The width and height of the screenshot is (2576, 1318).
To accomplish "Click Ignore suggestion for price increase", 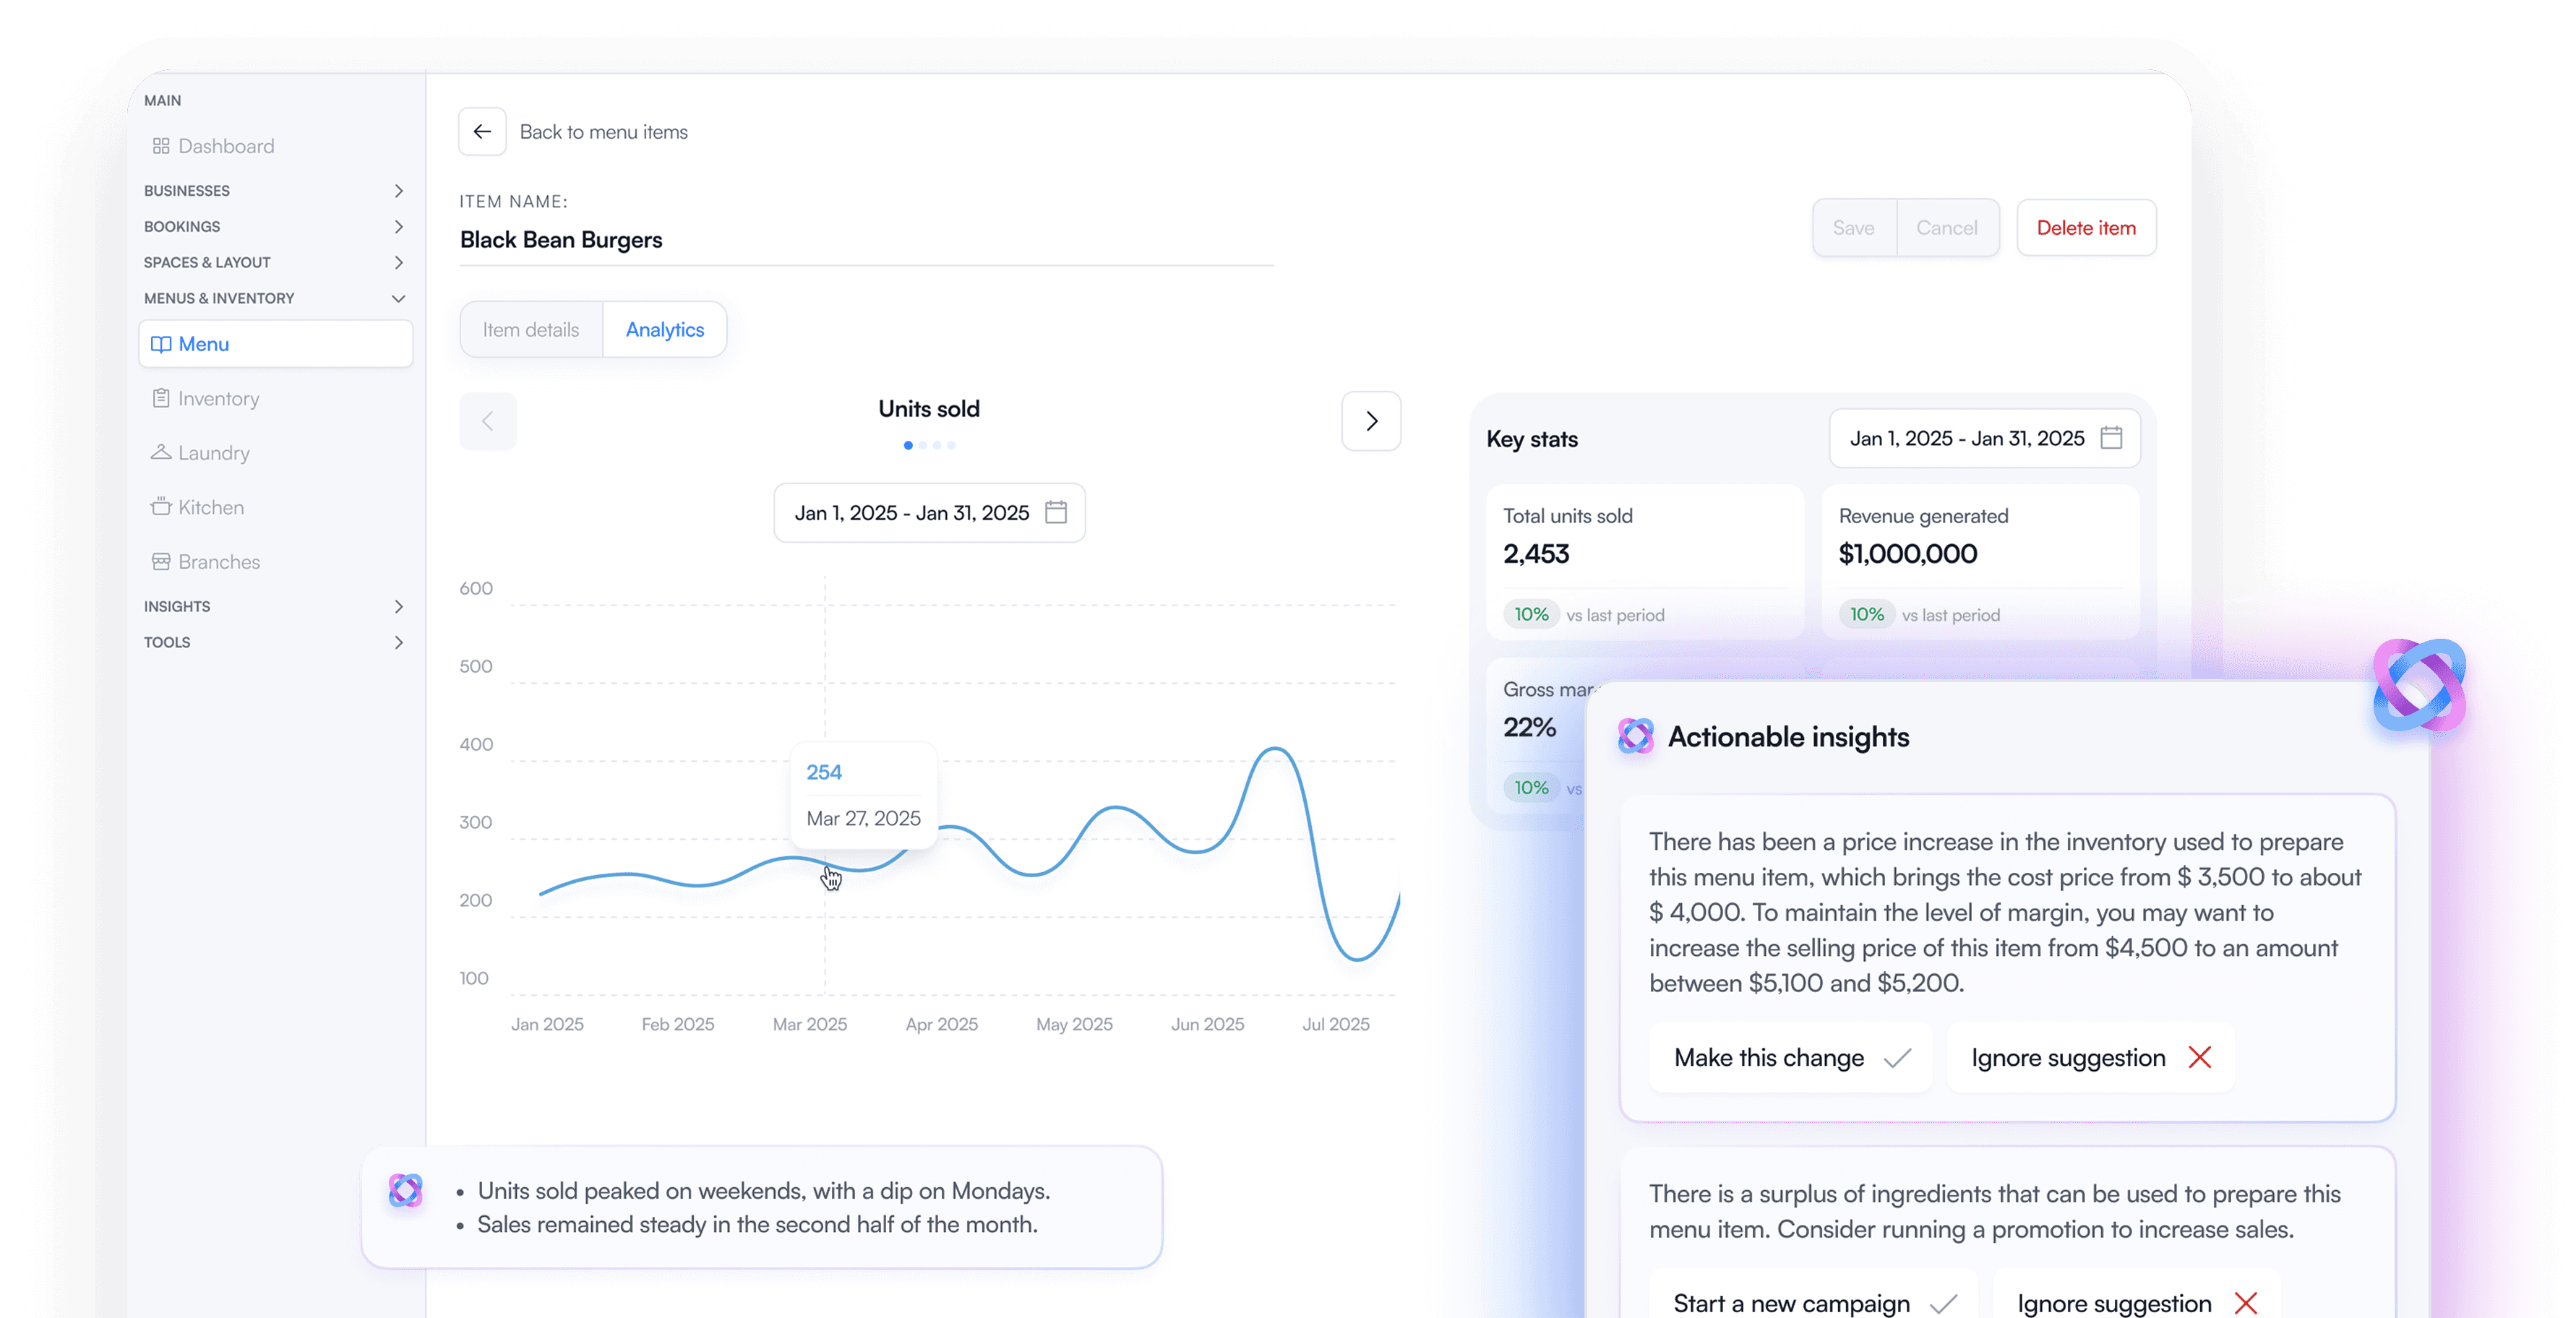I will point(2091,1058).
